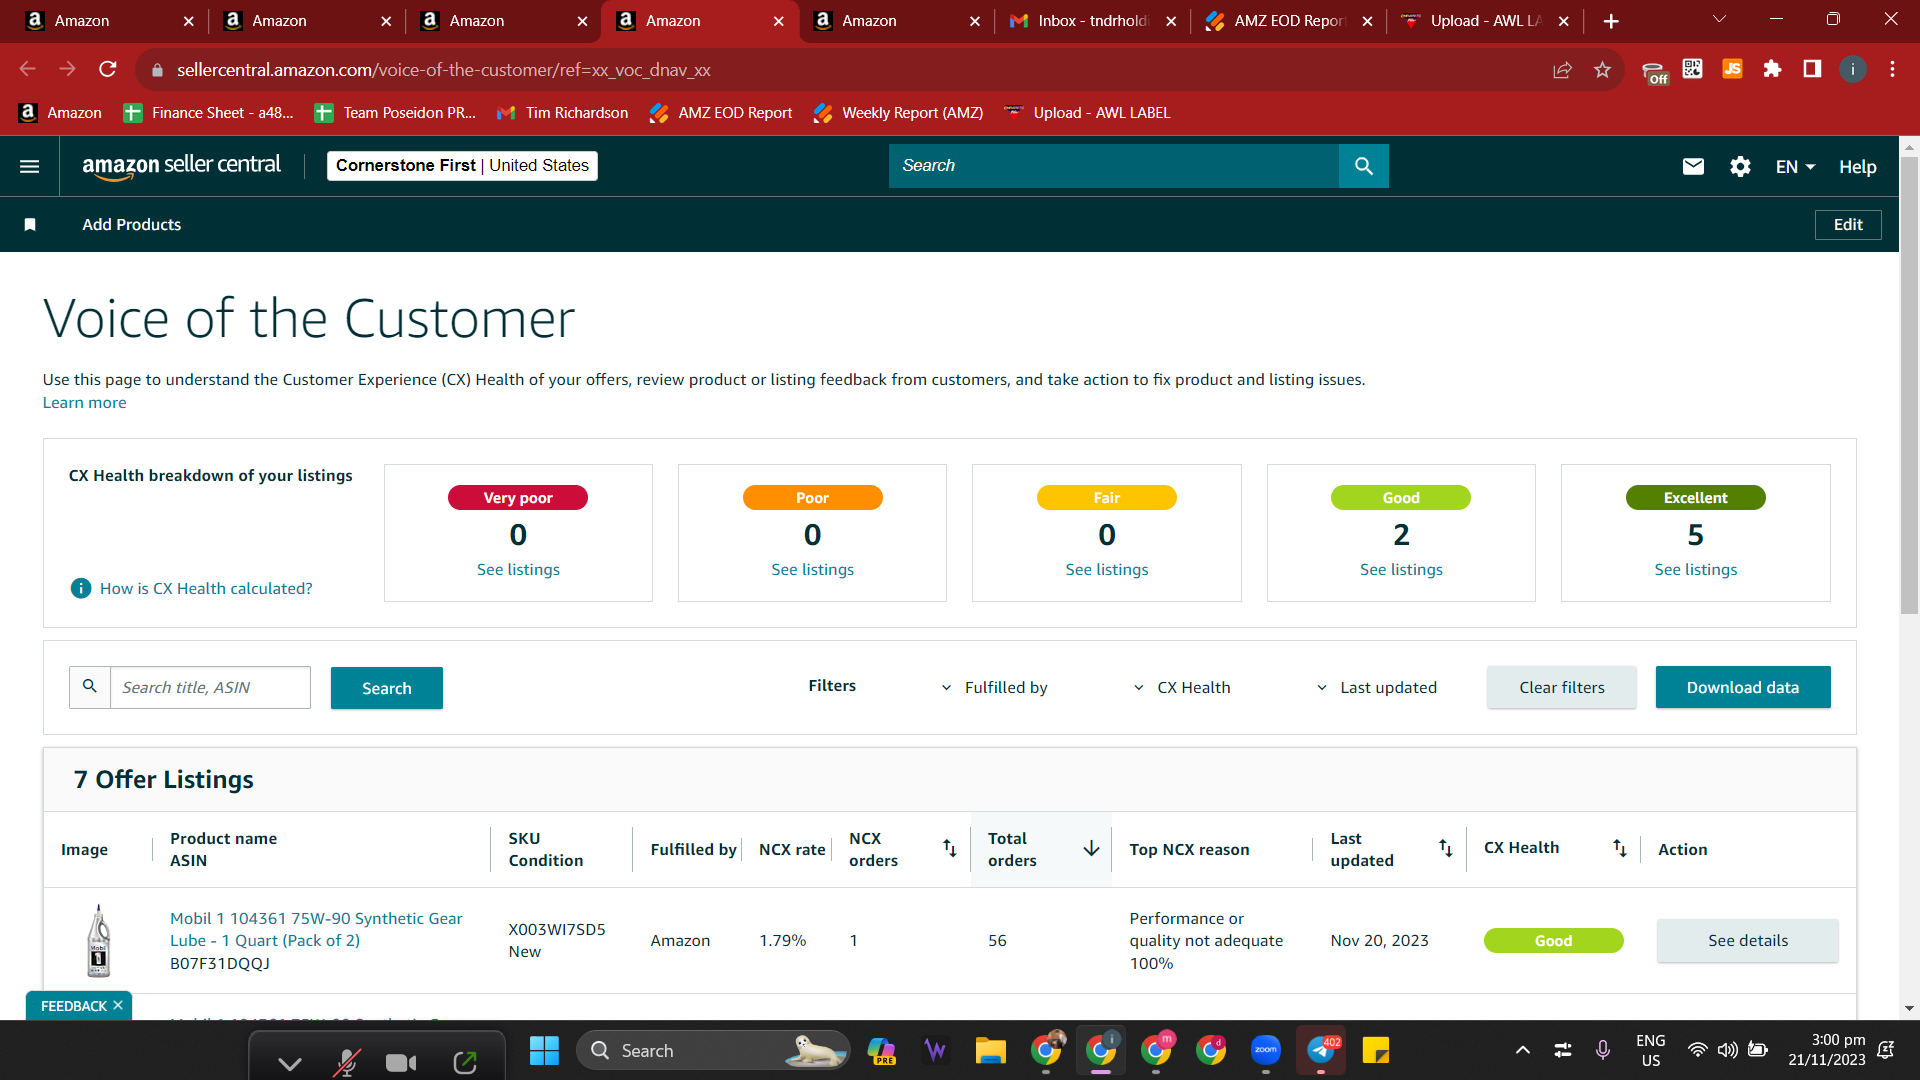Image resolution: width=1920 pixels, height=1080 pixels.
Task: Open the FEEDBACK tab
Action: (73, 1005)
